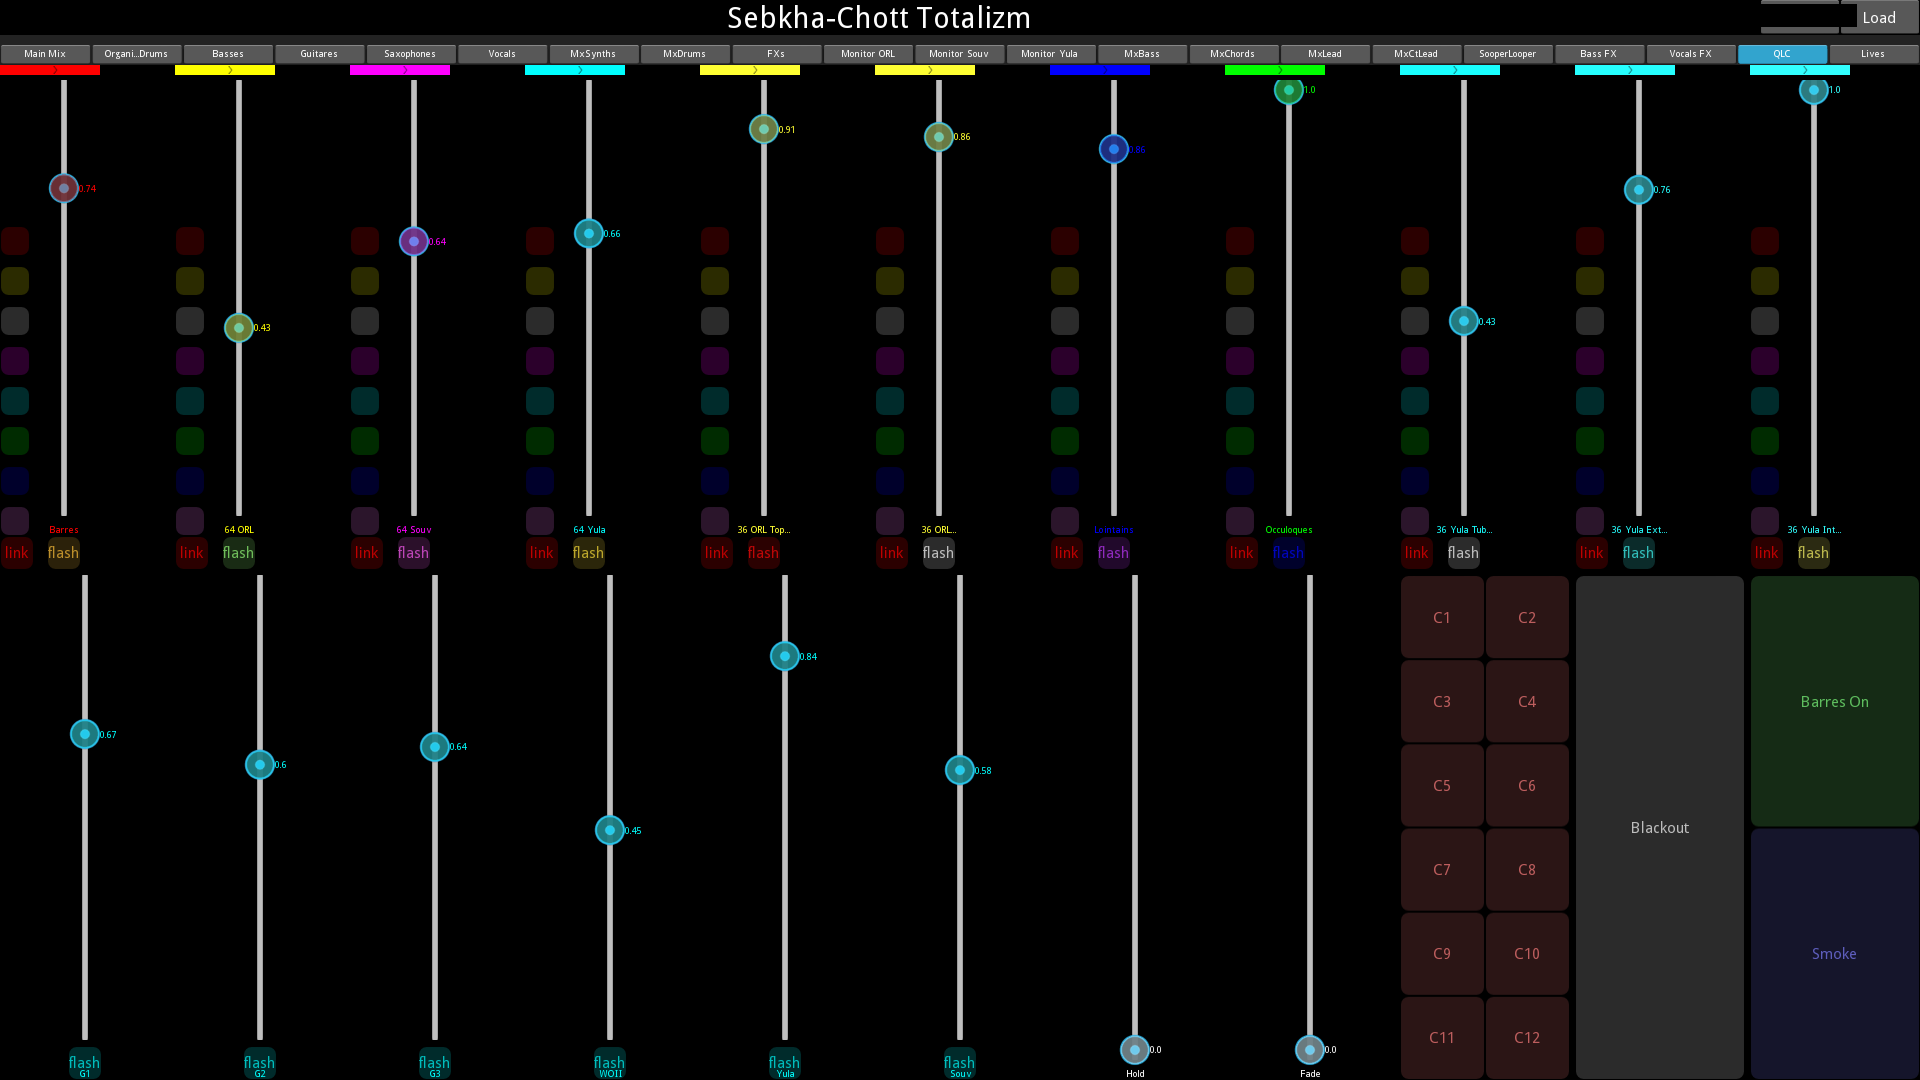Viewport: 1920px width, 1080px height.
Task: Toggle flash on G1 fader group
Action: [x=83, y=1063]
